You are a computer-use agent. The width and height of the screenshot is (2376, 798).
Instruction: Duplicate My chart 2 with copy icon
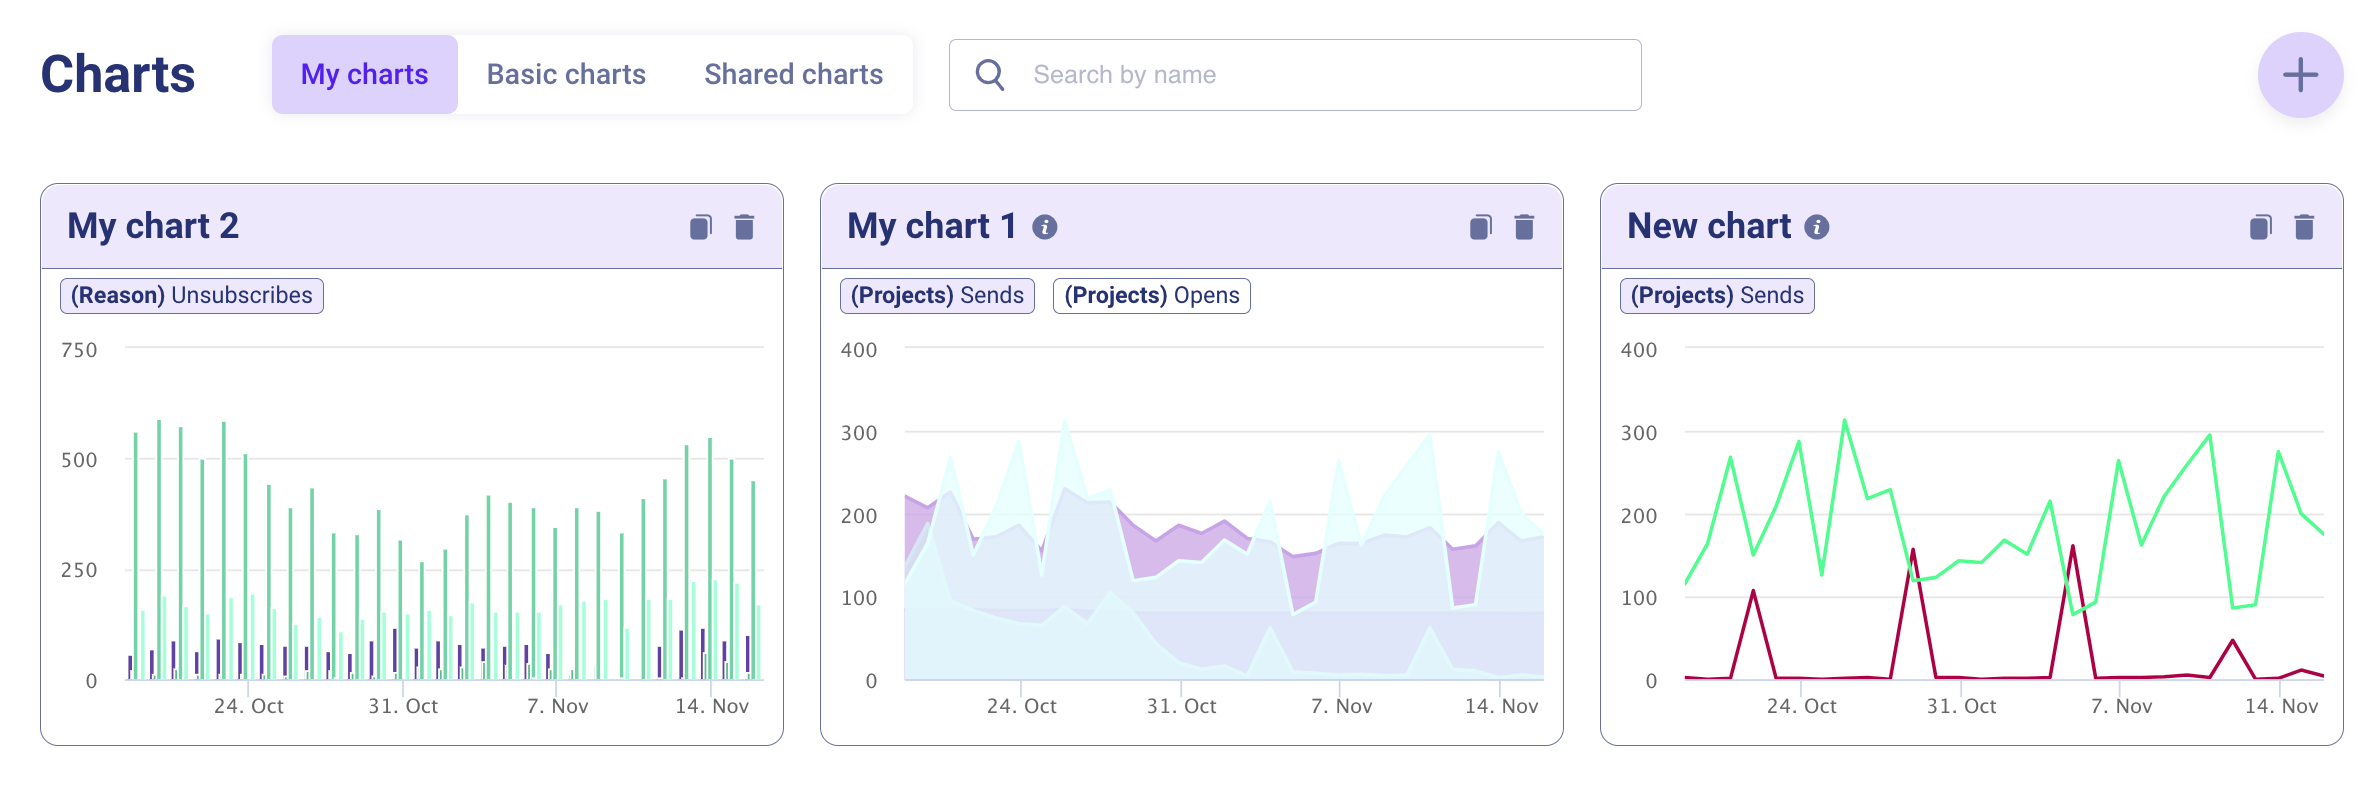701,227
